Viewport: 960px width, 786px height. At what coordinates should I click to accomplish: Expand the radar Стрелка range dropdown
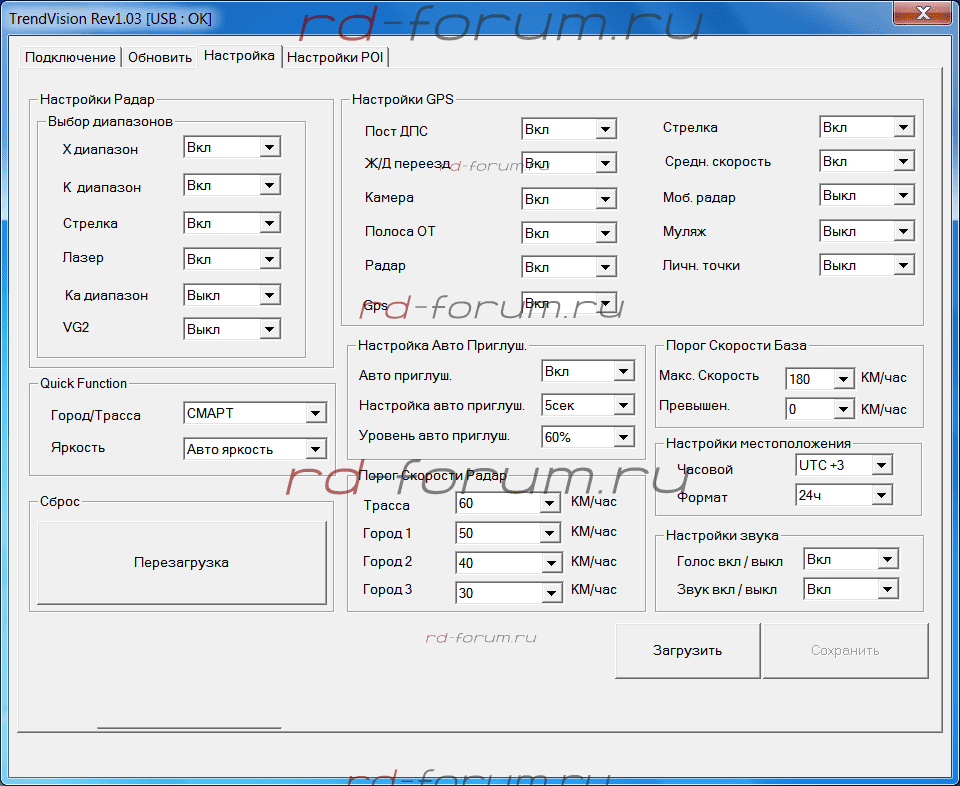(x=232, y=223)
